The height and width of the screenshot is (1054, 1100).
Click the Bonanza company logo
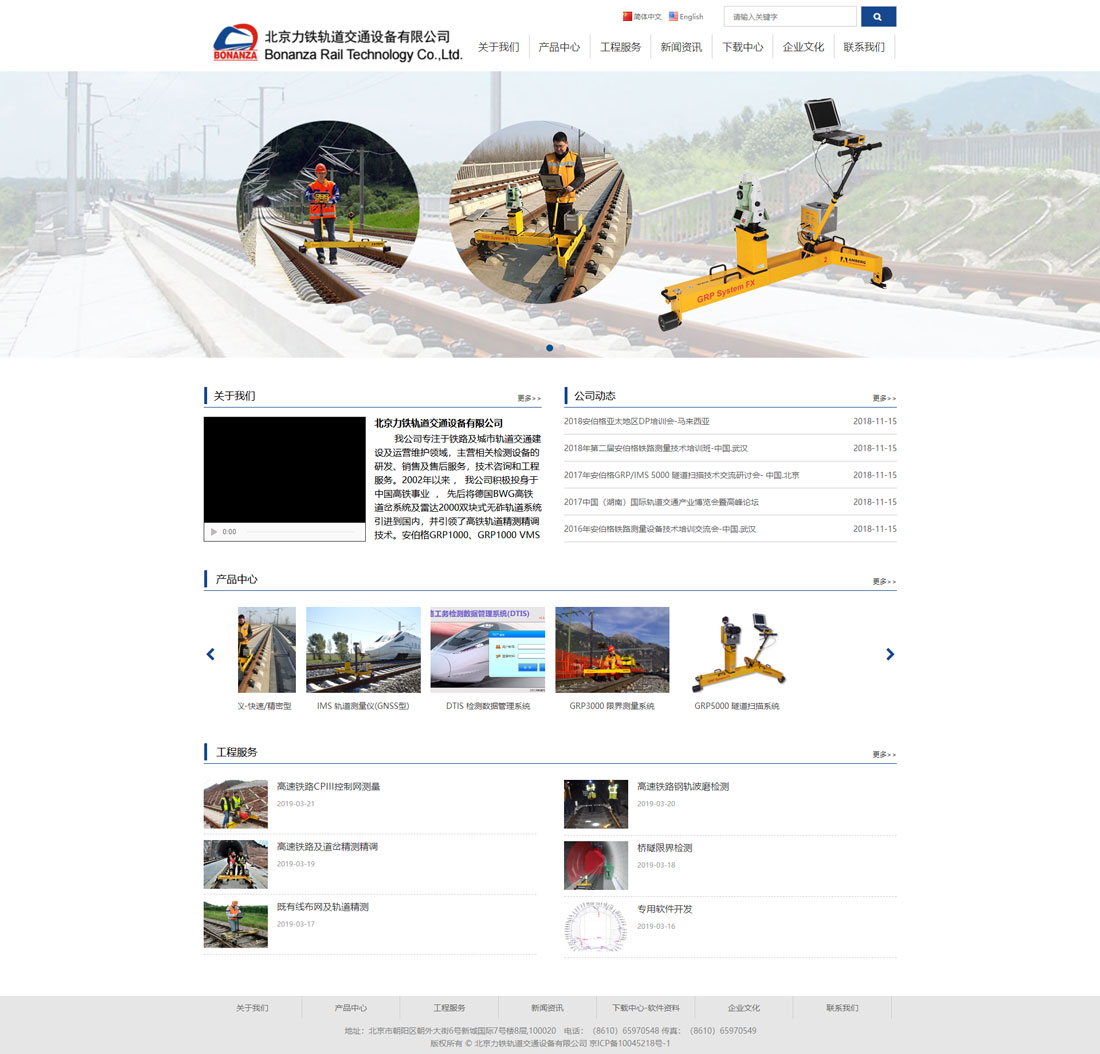[235, 44]
